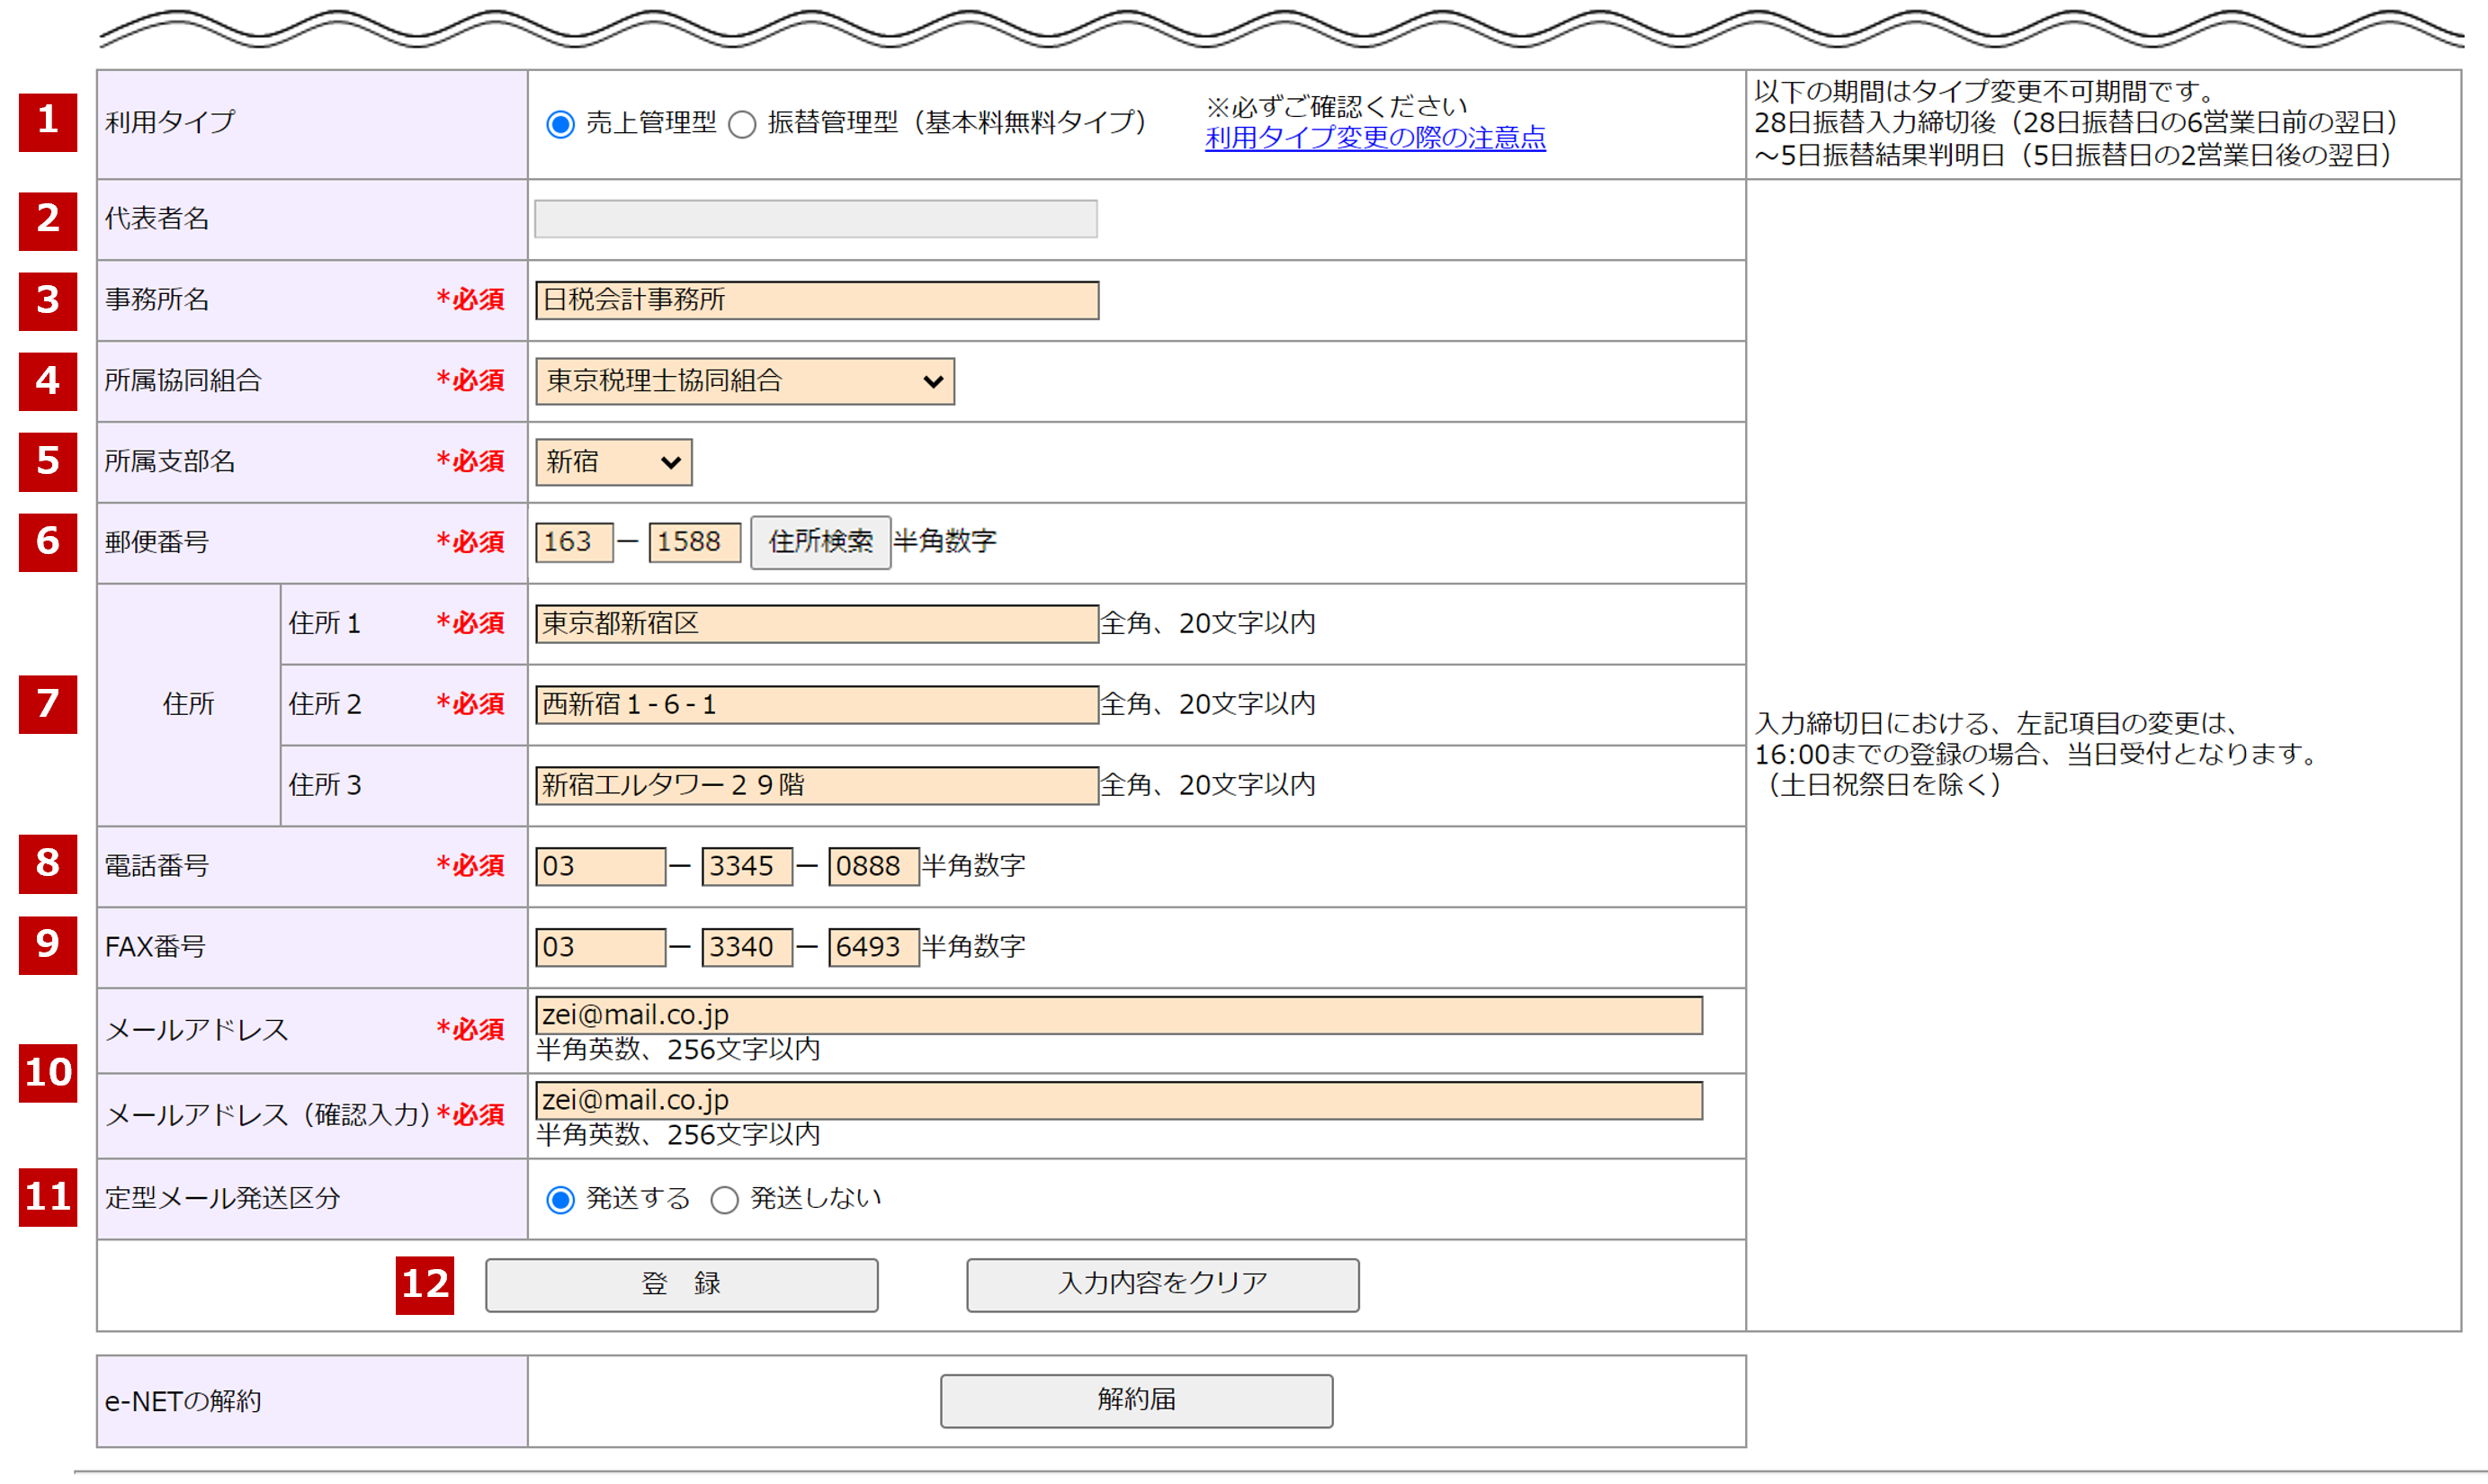Screen dimensions: 2488x1484
Task: Click 住所1 field with 東京都新宿区
Action: tap(816, 624)
